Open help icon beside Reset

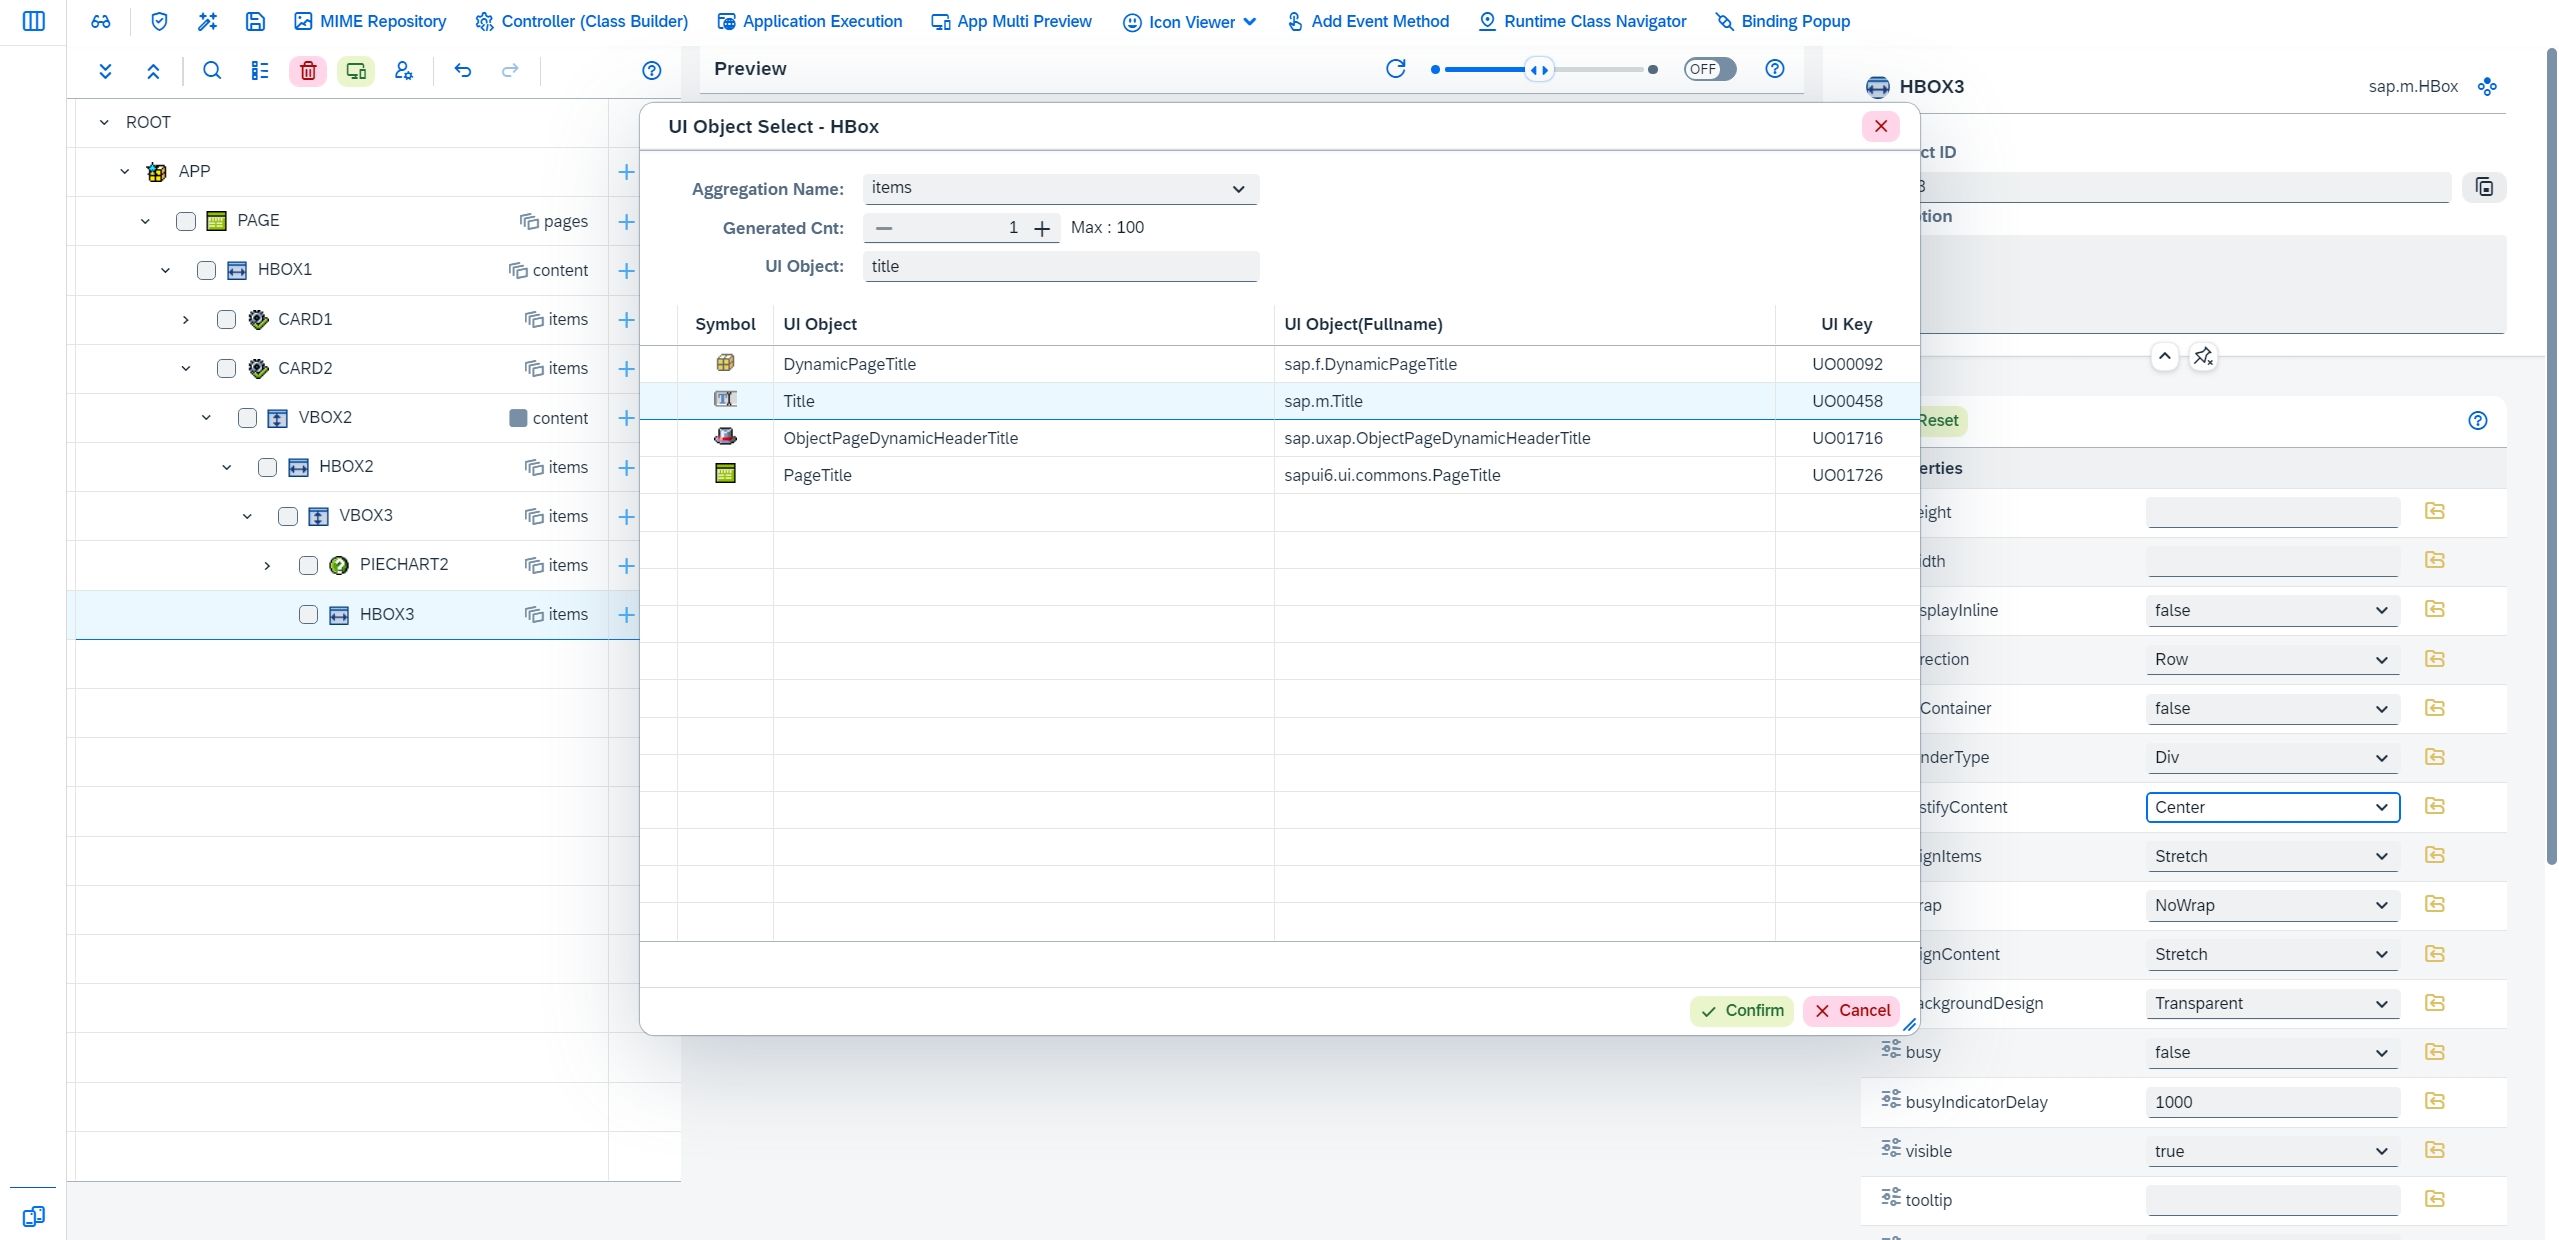tap(2478, 420)
